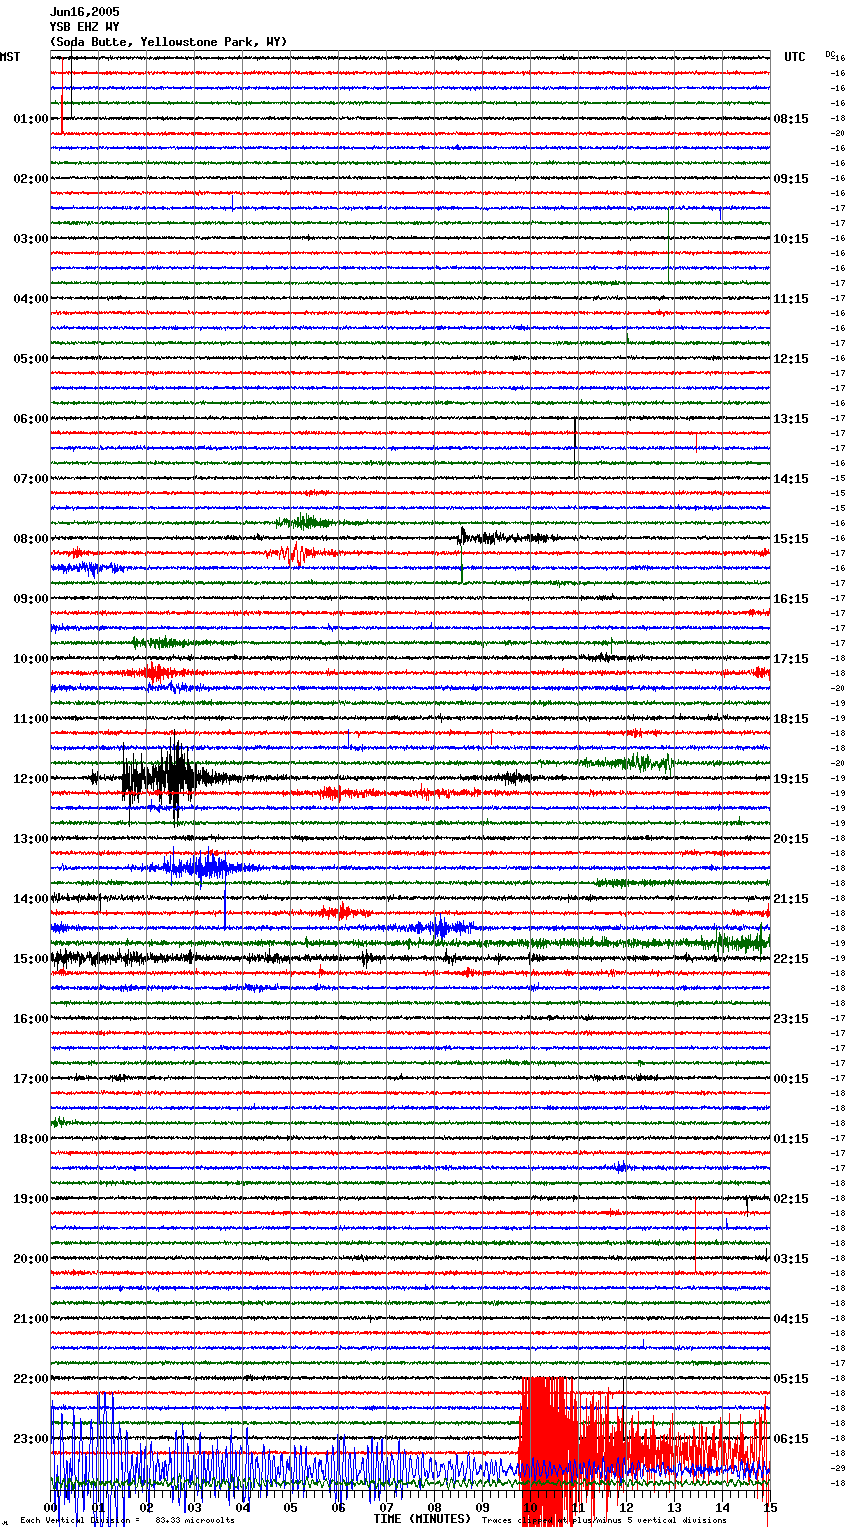Click the UTC time label '20:15'
The height and width of the screenshot is (1534, 850).
point(791,839)
